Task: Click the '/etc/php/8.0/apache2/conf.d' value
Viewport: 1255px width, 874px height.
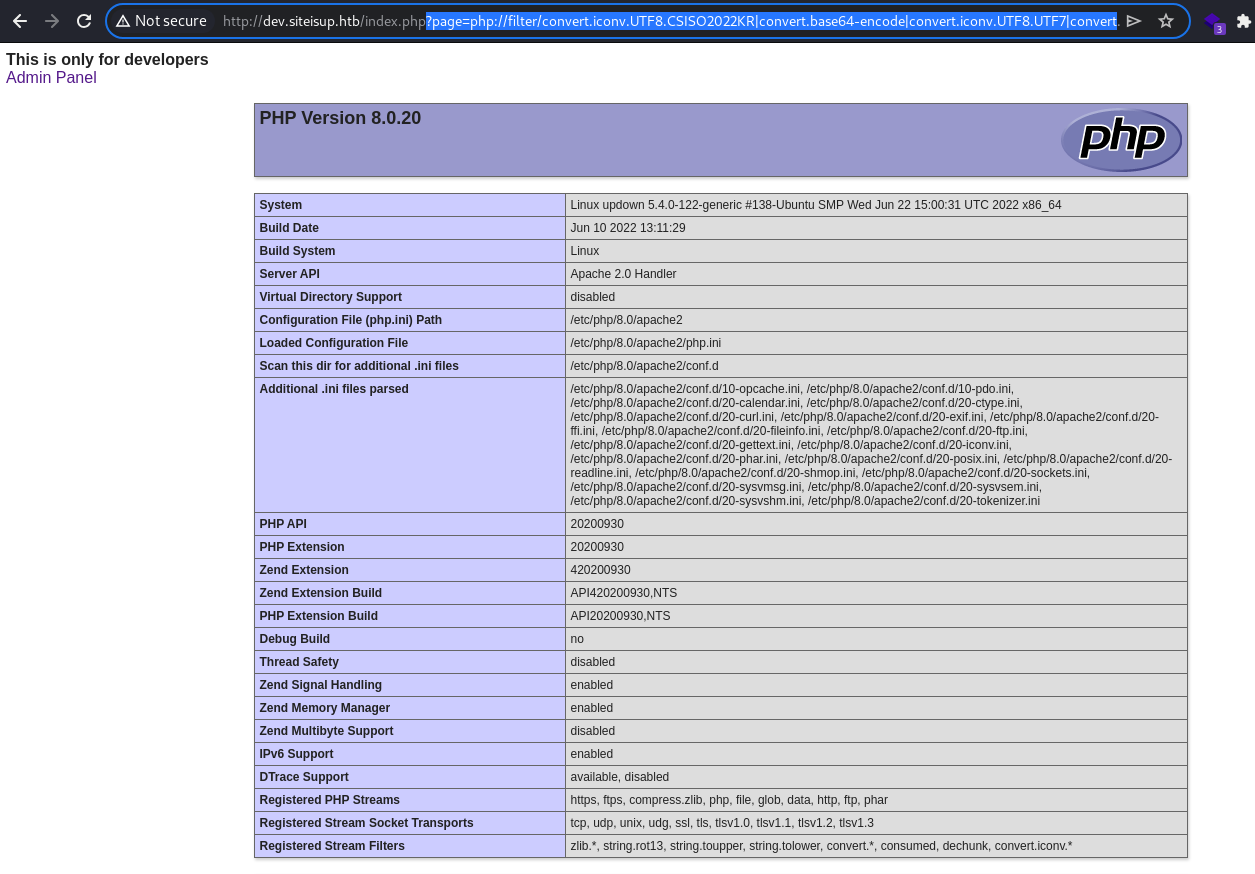Action: tap(644, 366)
